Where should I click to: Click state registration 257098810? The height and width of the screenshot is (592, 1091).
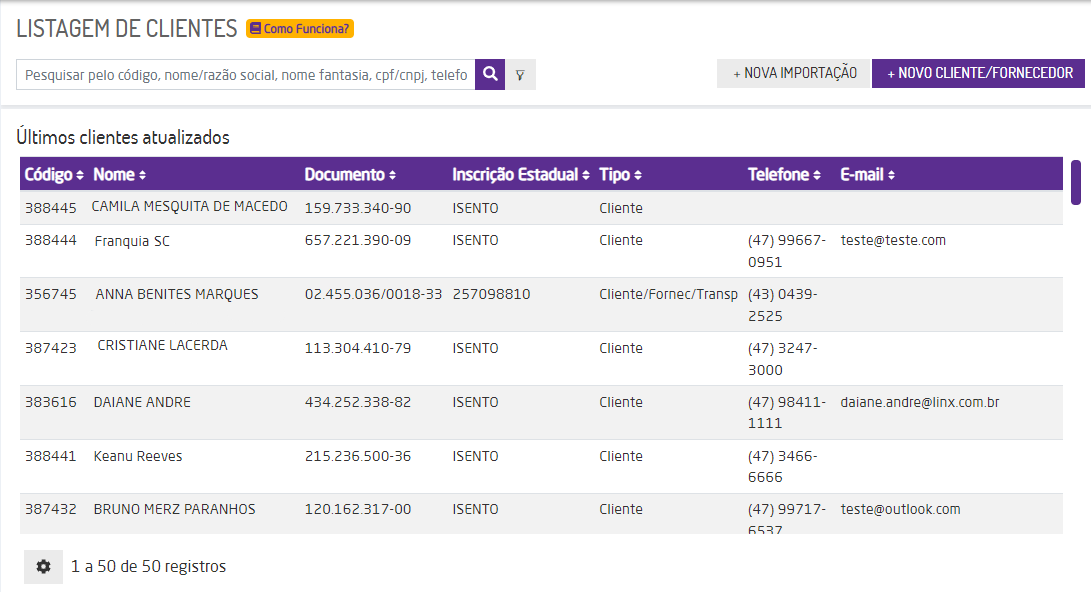tap(491, 294)
